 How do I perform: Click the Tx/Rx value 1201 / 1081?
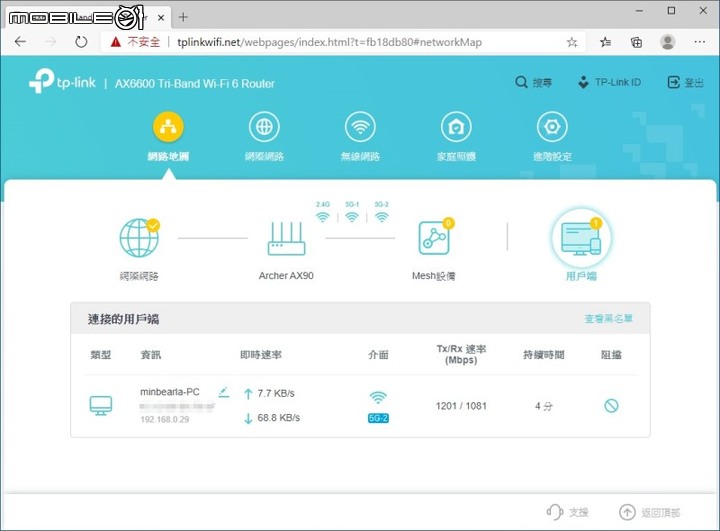[461, 406]
